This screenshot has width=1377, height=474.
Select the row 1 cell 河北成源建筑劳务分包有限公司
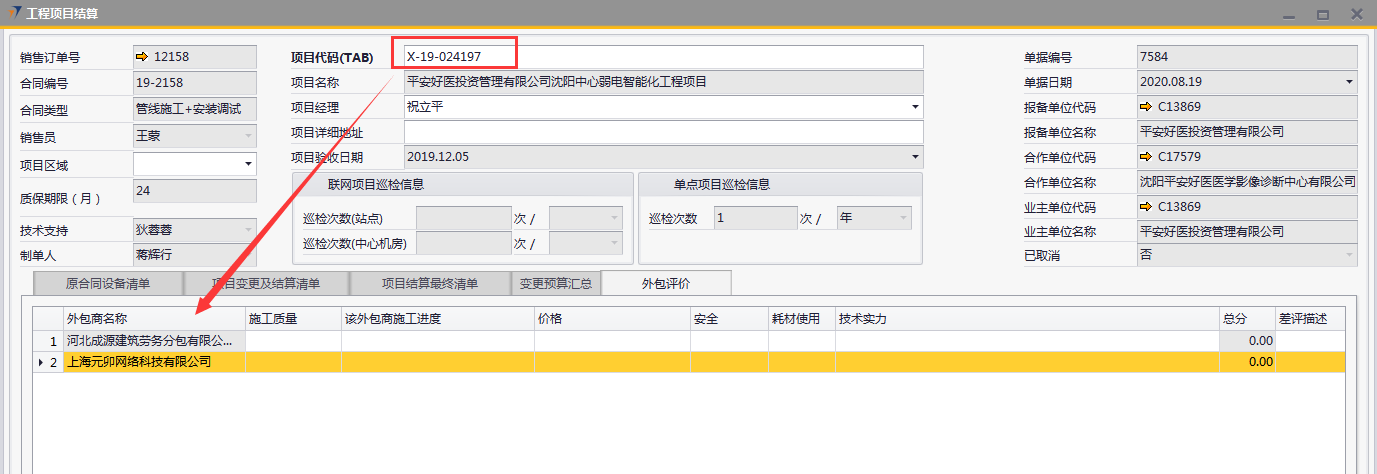[x=154, y=341]
